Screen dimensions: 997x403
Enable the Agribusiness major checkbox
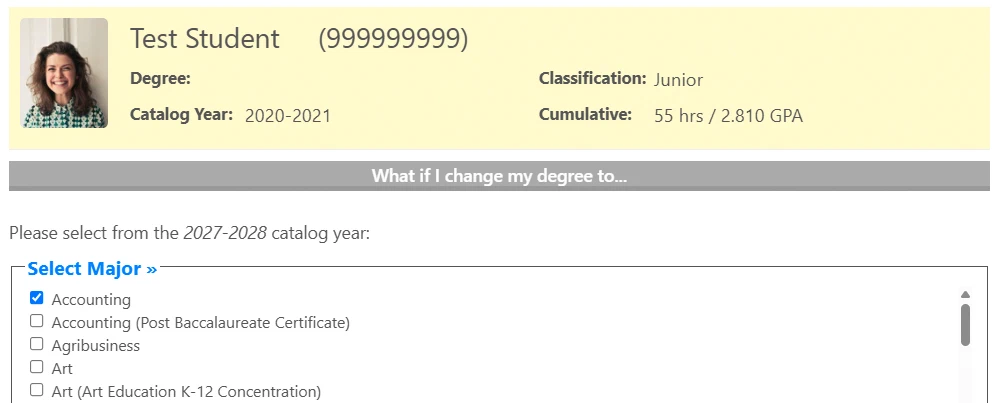tap(37, 344)
